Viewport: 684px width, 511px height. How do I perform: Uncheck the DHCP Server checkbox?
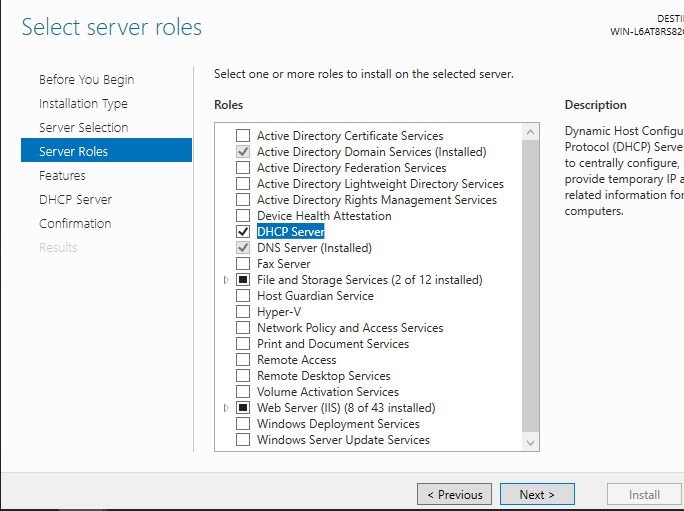(x=243, y=232)
